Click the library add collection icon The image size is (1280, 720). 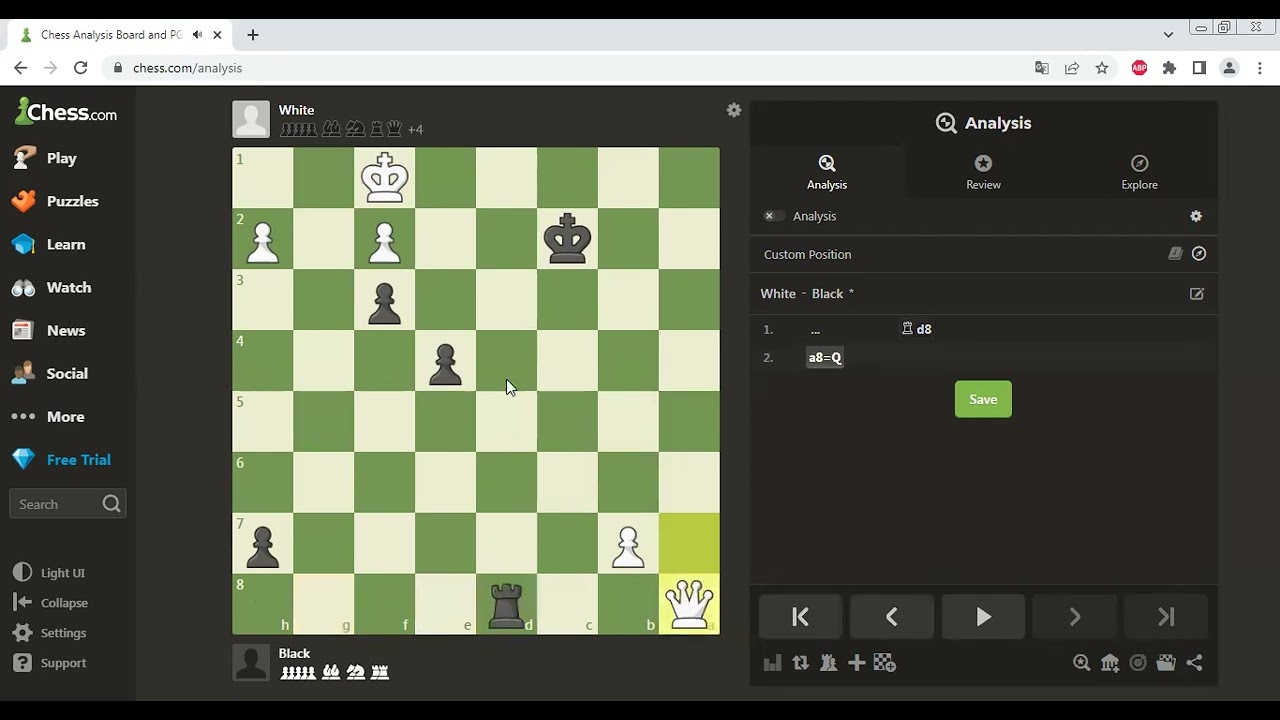1110,663
